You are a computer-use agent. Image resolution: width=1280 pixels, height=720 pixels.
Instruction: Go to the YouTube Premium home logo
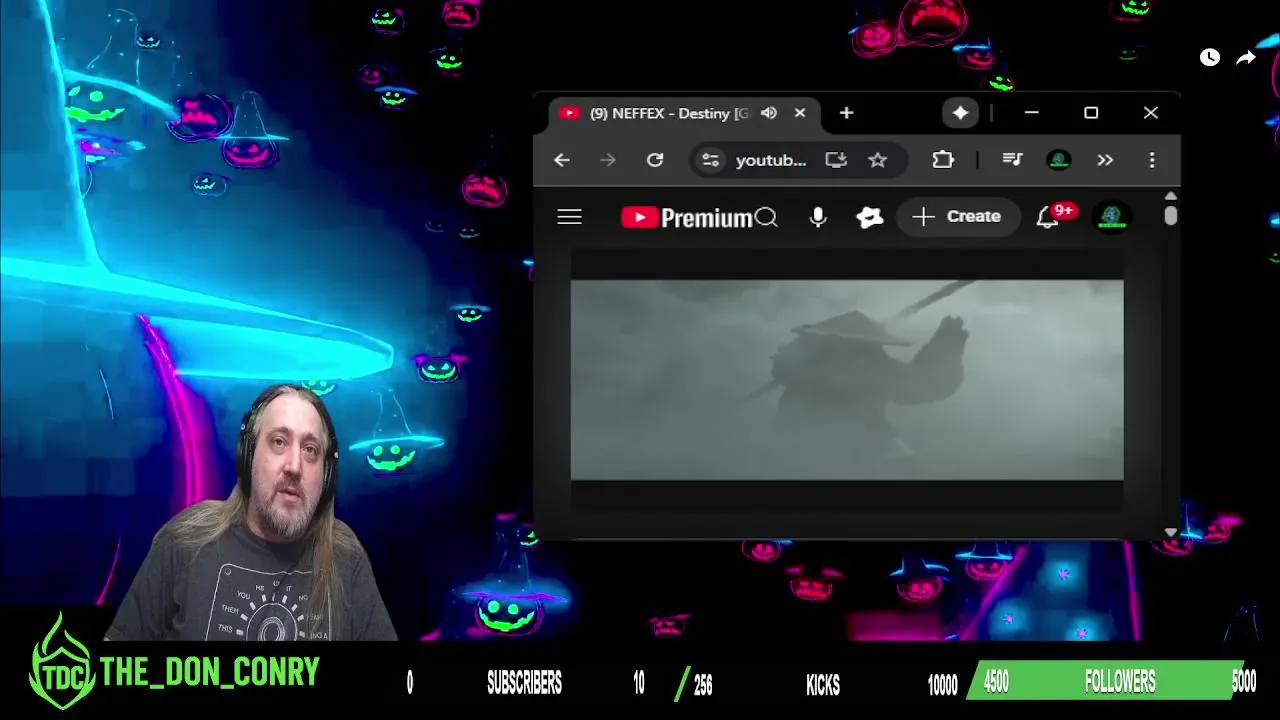(x=686, y=217)
